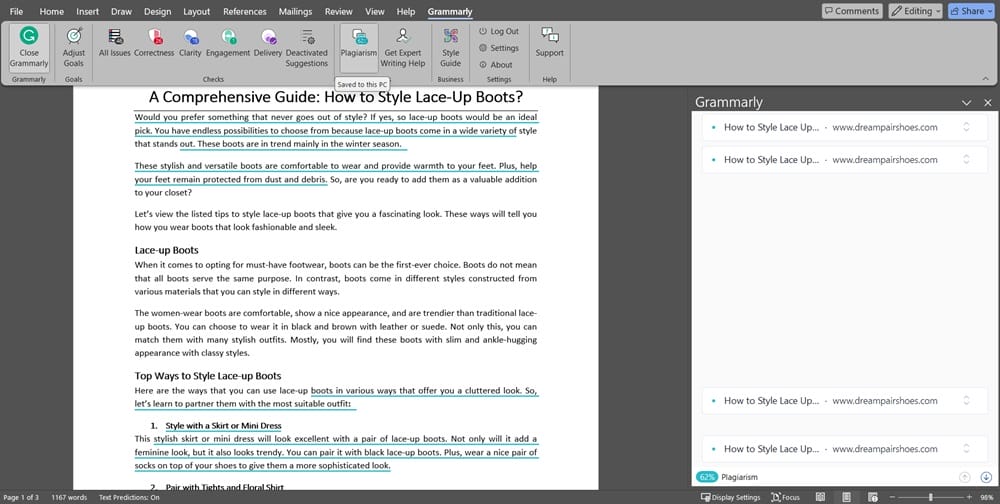Click the "Top Ways to Style Lace-up Boots" heading

tap(208, 376)
